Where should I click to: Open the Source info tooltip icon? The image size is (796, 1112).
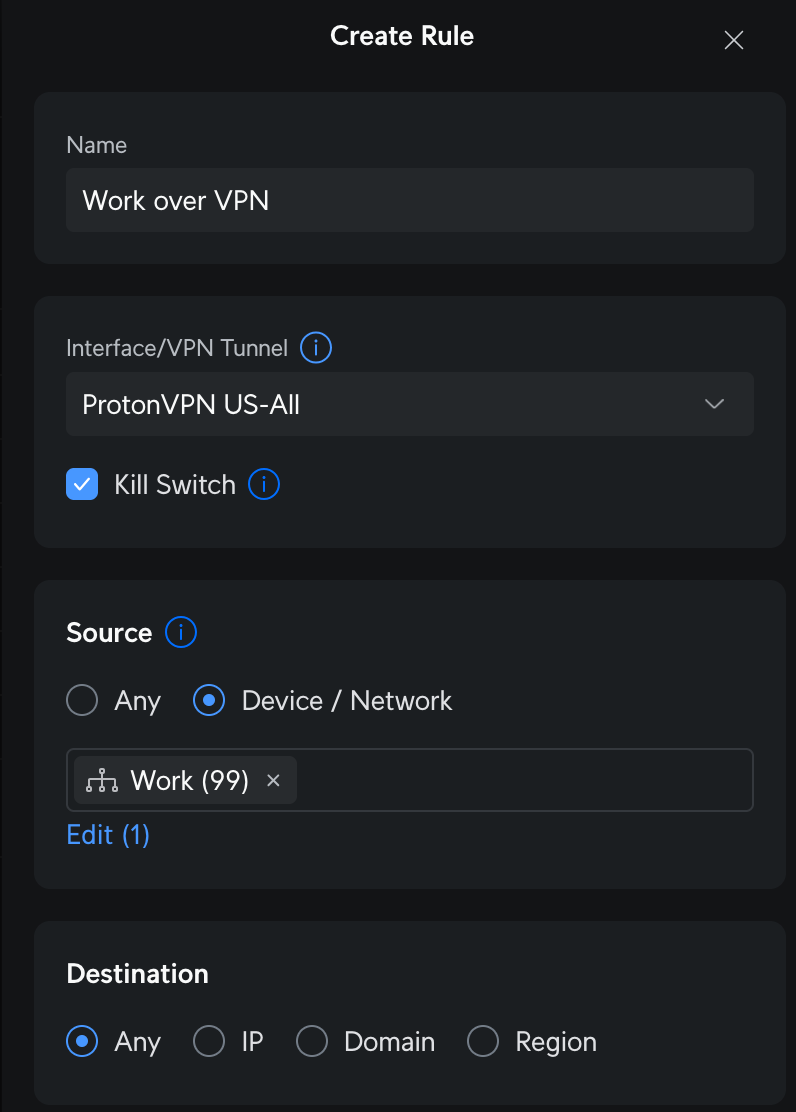point(181,632)
